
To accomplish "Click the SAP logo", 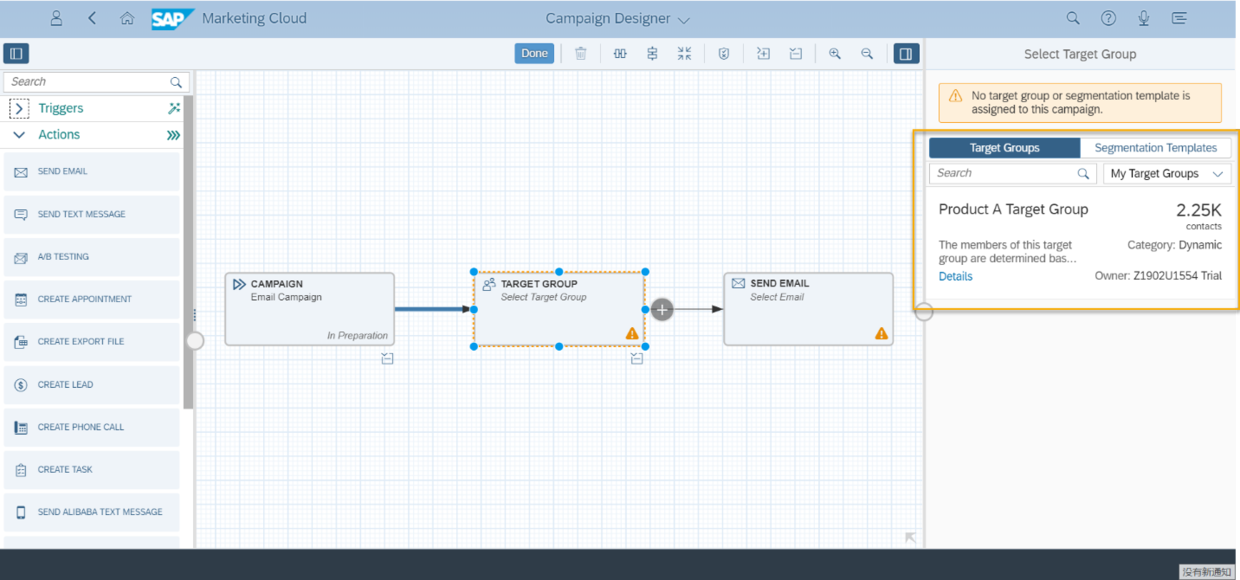I will (x=172, y=19).
